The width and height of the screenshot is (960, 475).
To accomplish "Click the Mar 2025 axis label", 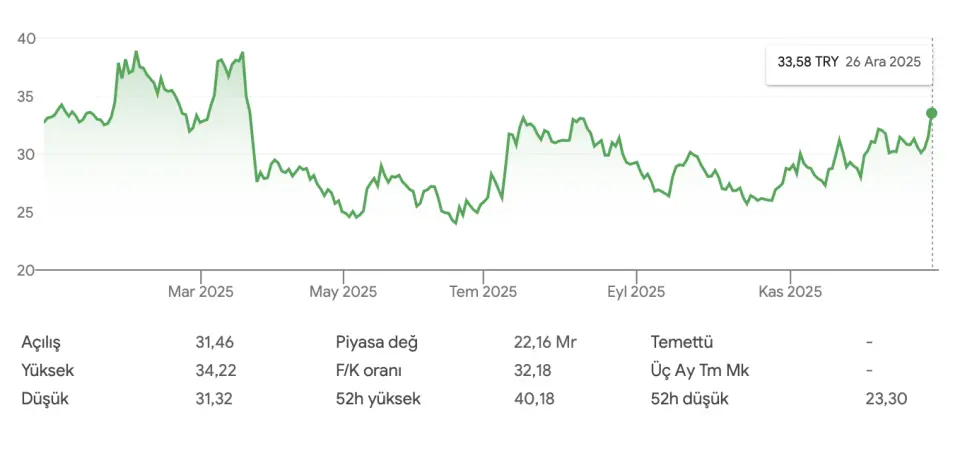I will click(x=200, y=292).
